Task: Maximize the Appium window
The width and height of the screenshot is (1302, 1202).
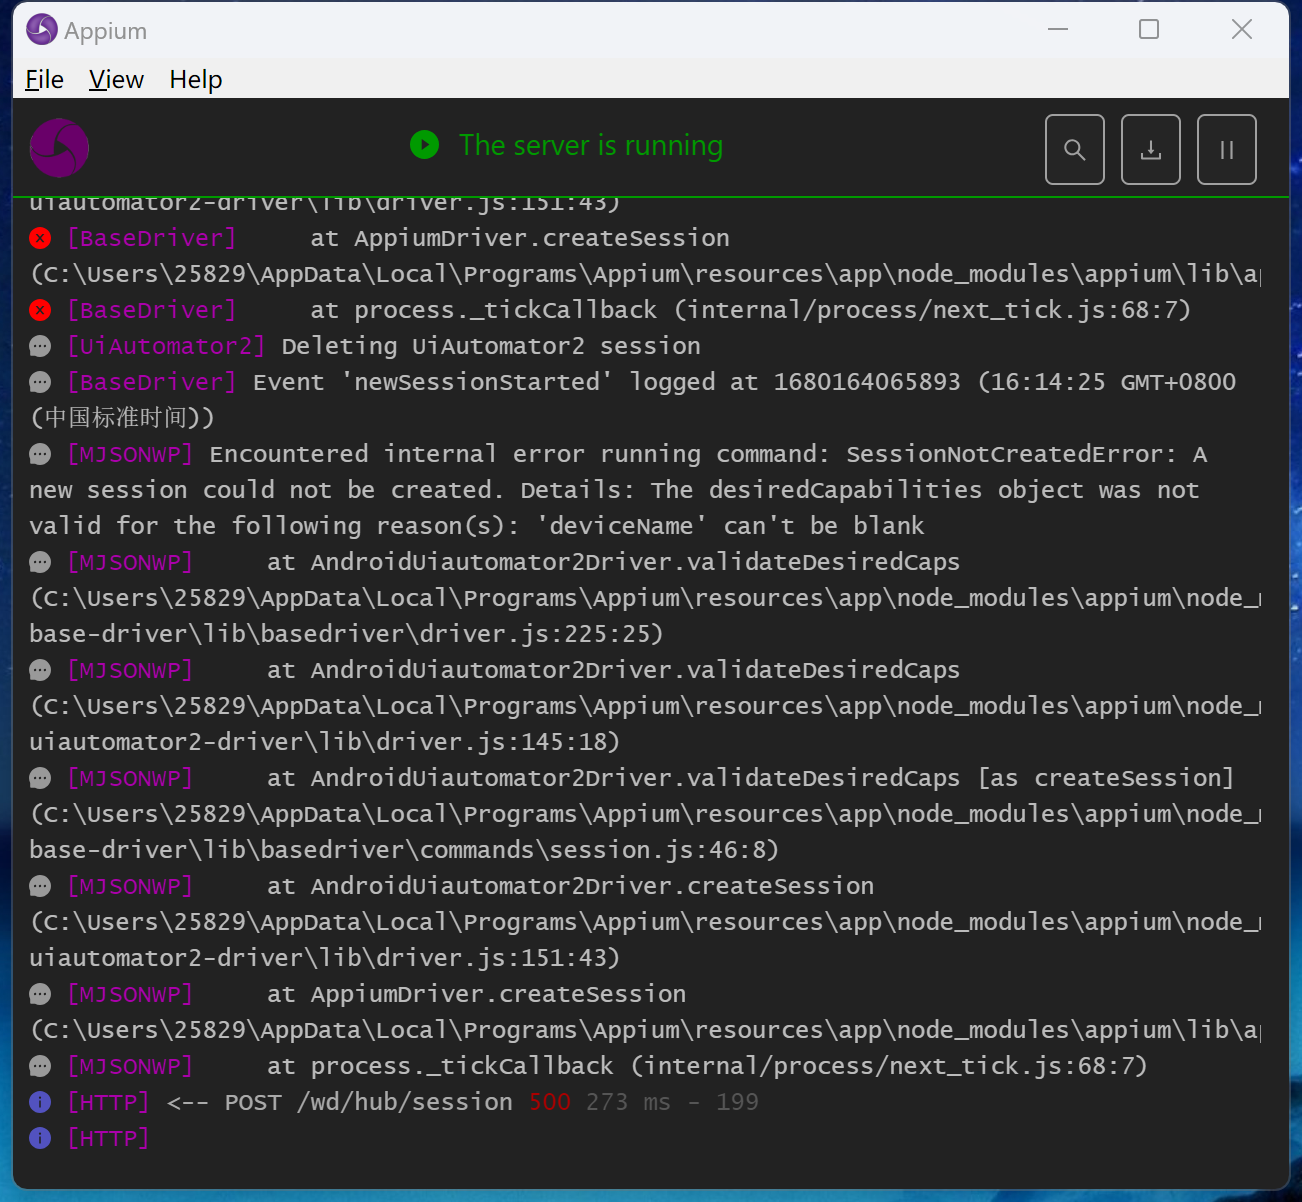Action: pyautogui.click(x=1149, y=30)
